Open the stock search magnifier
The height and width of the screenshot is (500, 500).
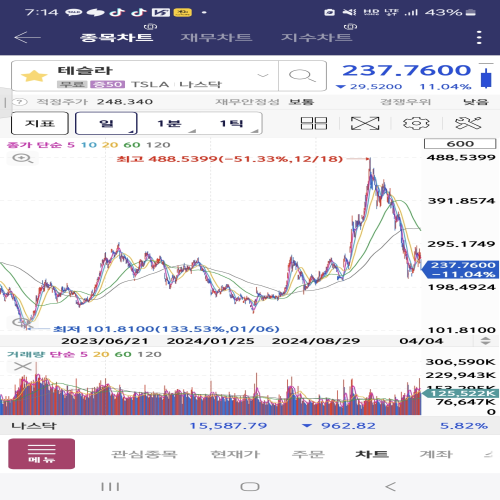pos(302,76)
